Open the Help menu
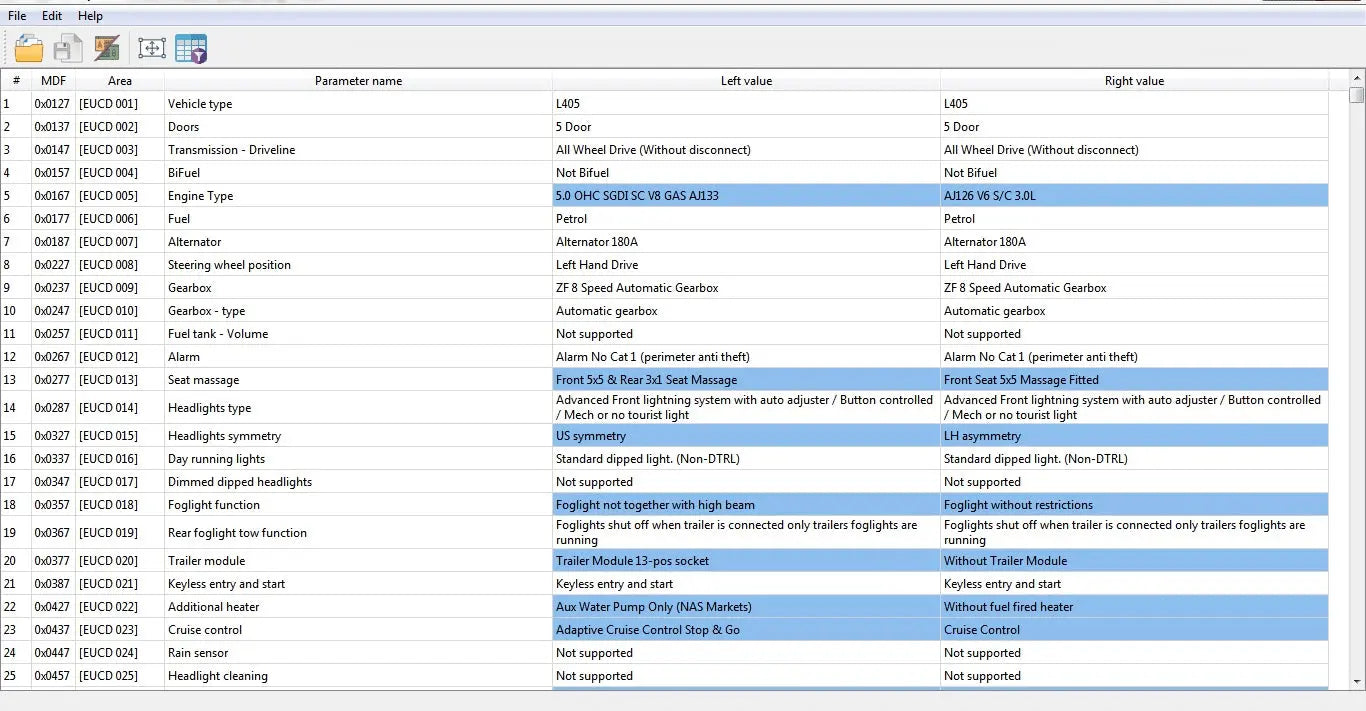Screen dimensions: 1366x711 click(90, 16)
